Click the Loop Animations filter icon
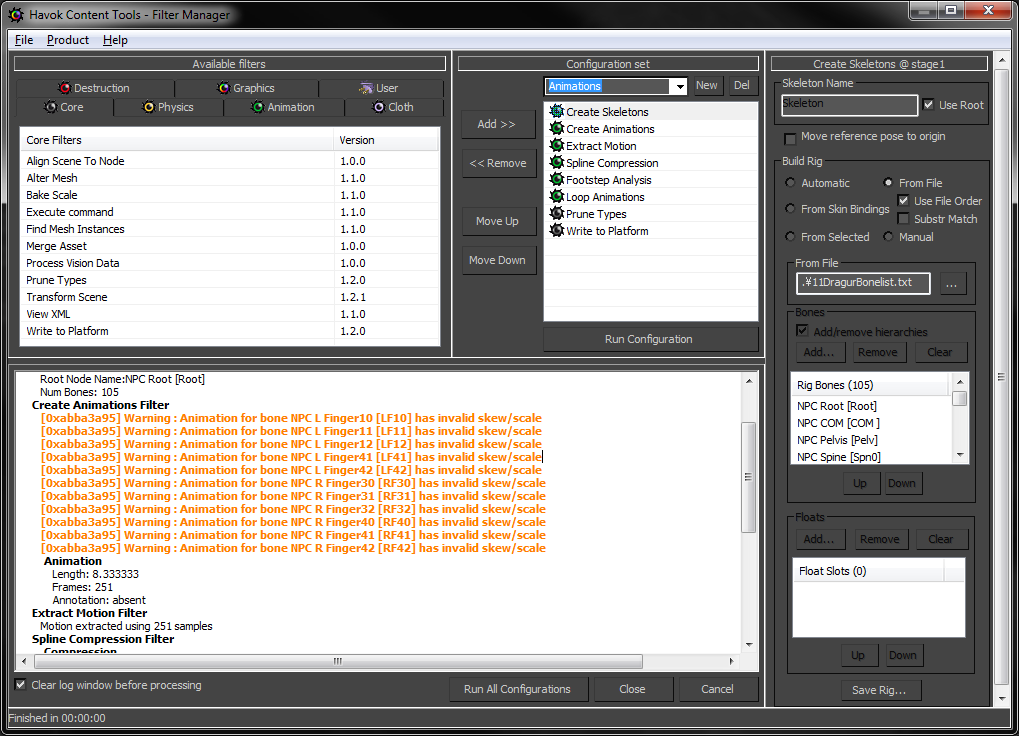1019x736 pixels. [557, 196]
